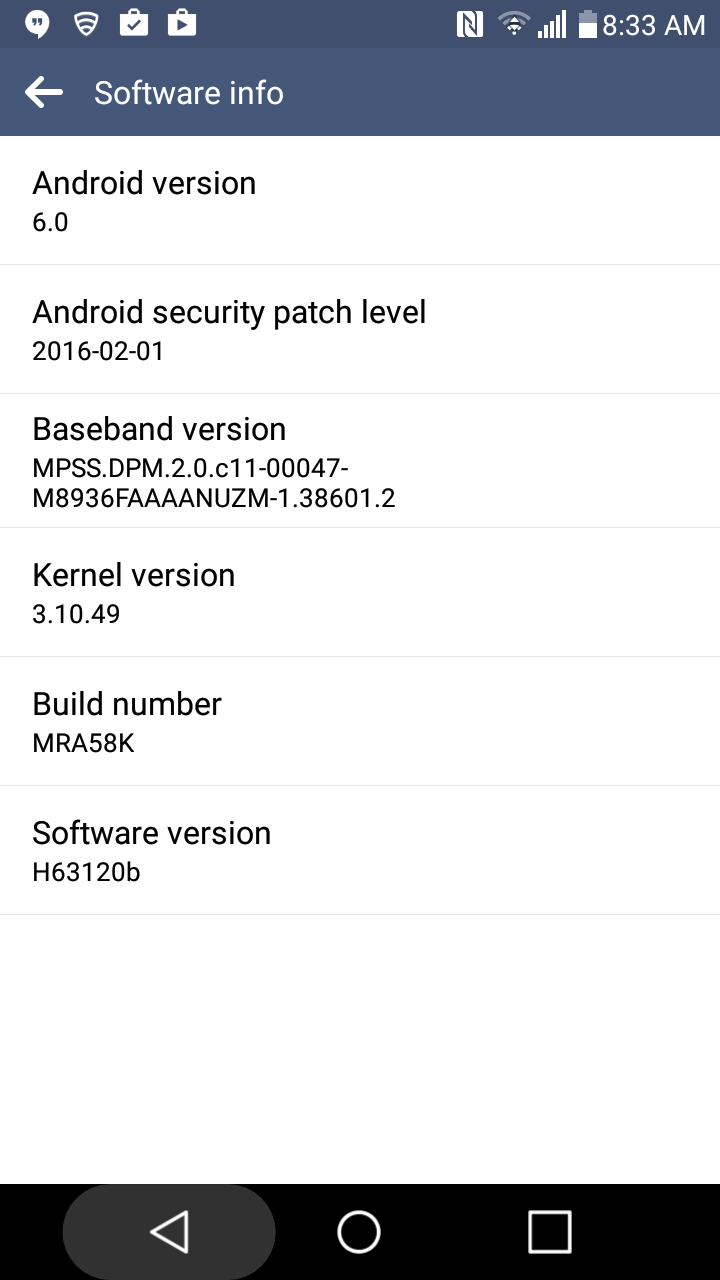
Task: Tap the Software info title text
Action: 189,93
